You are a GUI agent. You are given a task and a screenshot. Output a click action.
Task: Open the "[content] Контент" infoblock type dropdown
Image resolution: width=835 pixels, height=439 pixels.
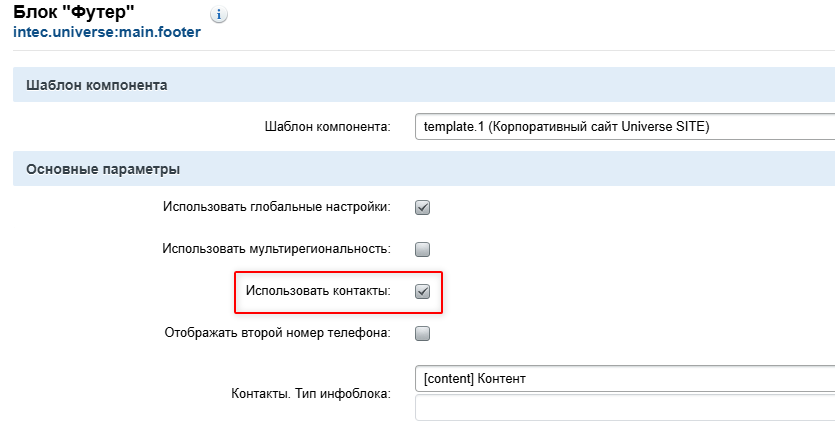tap(624, 379)
